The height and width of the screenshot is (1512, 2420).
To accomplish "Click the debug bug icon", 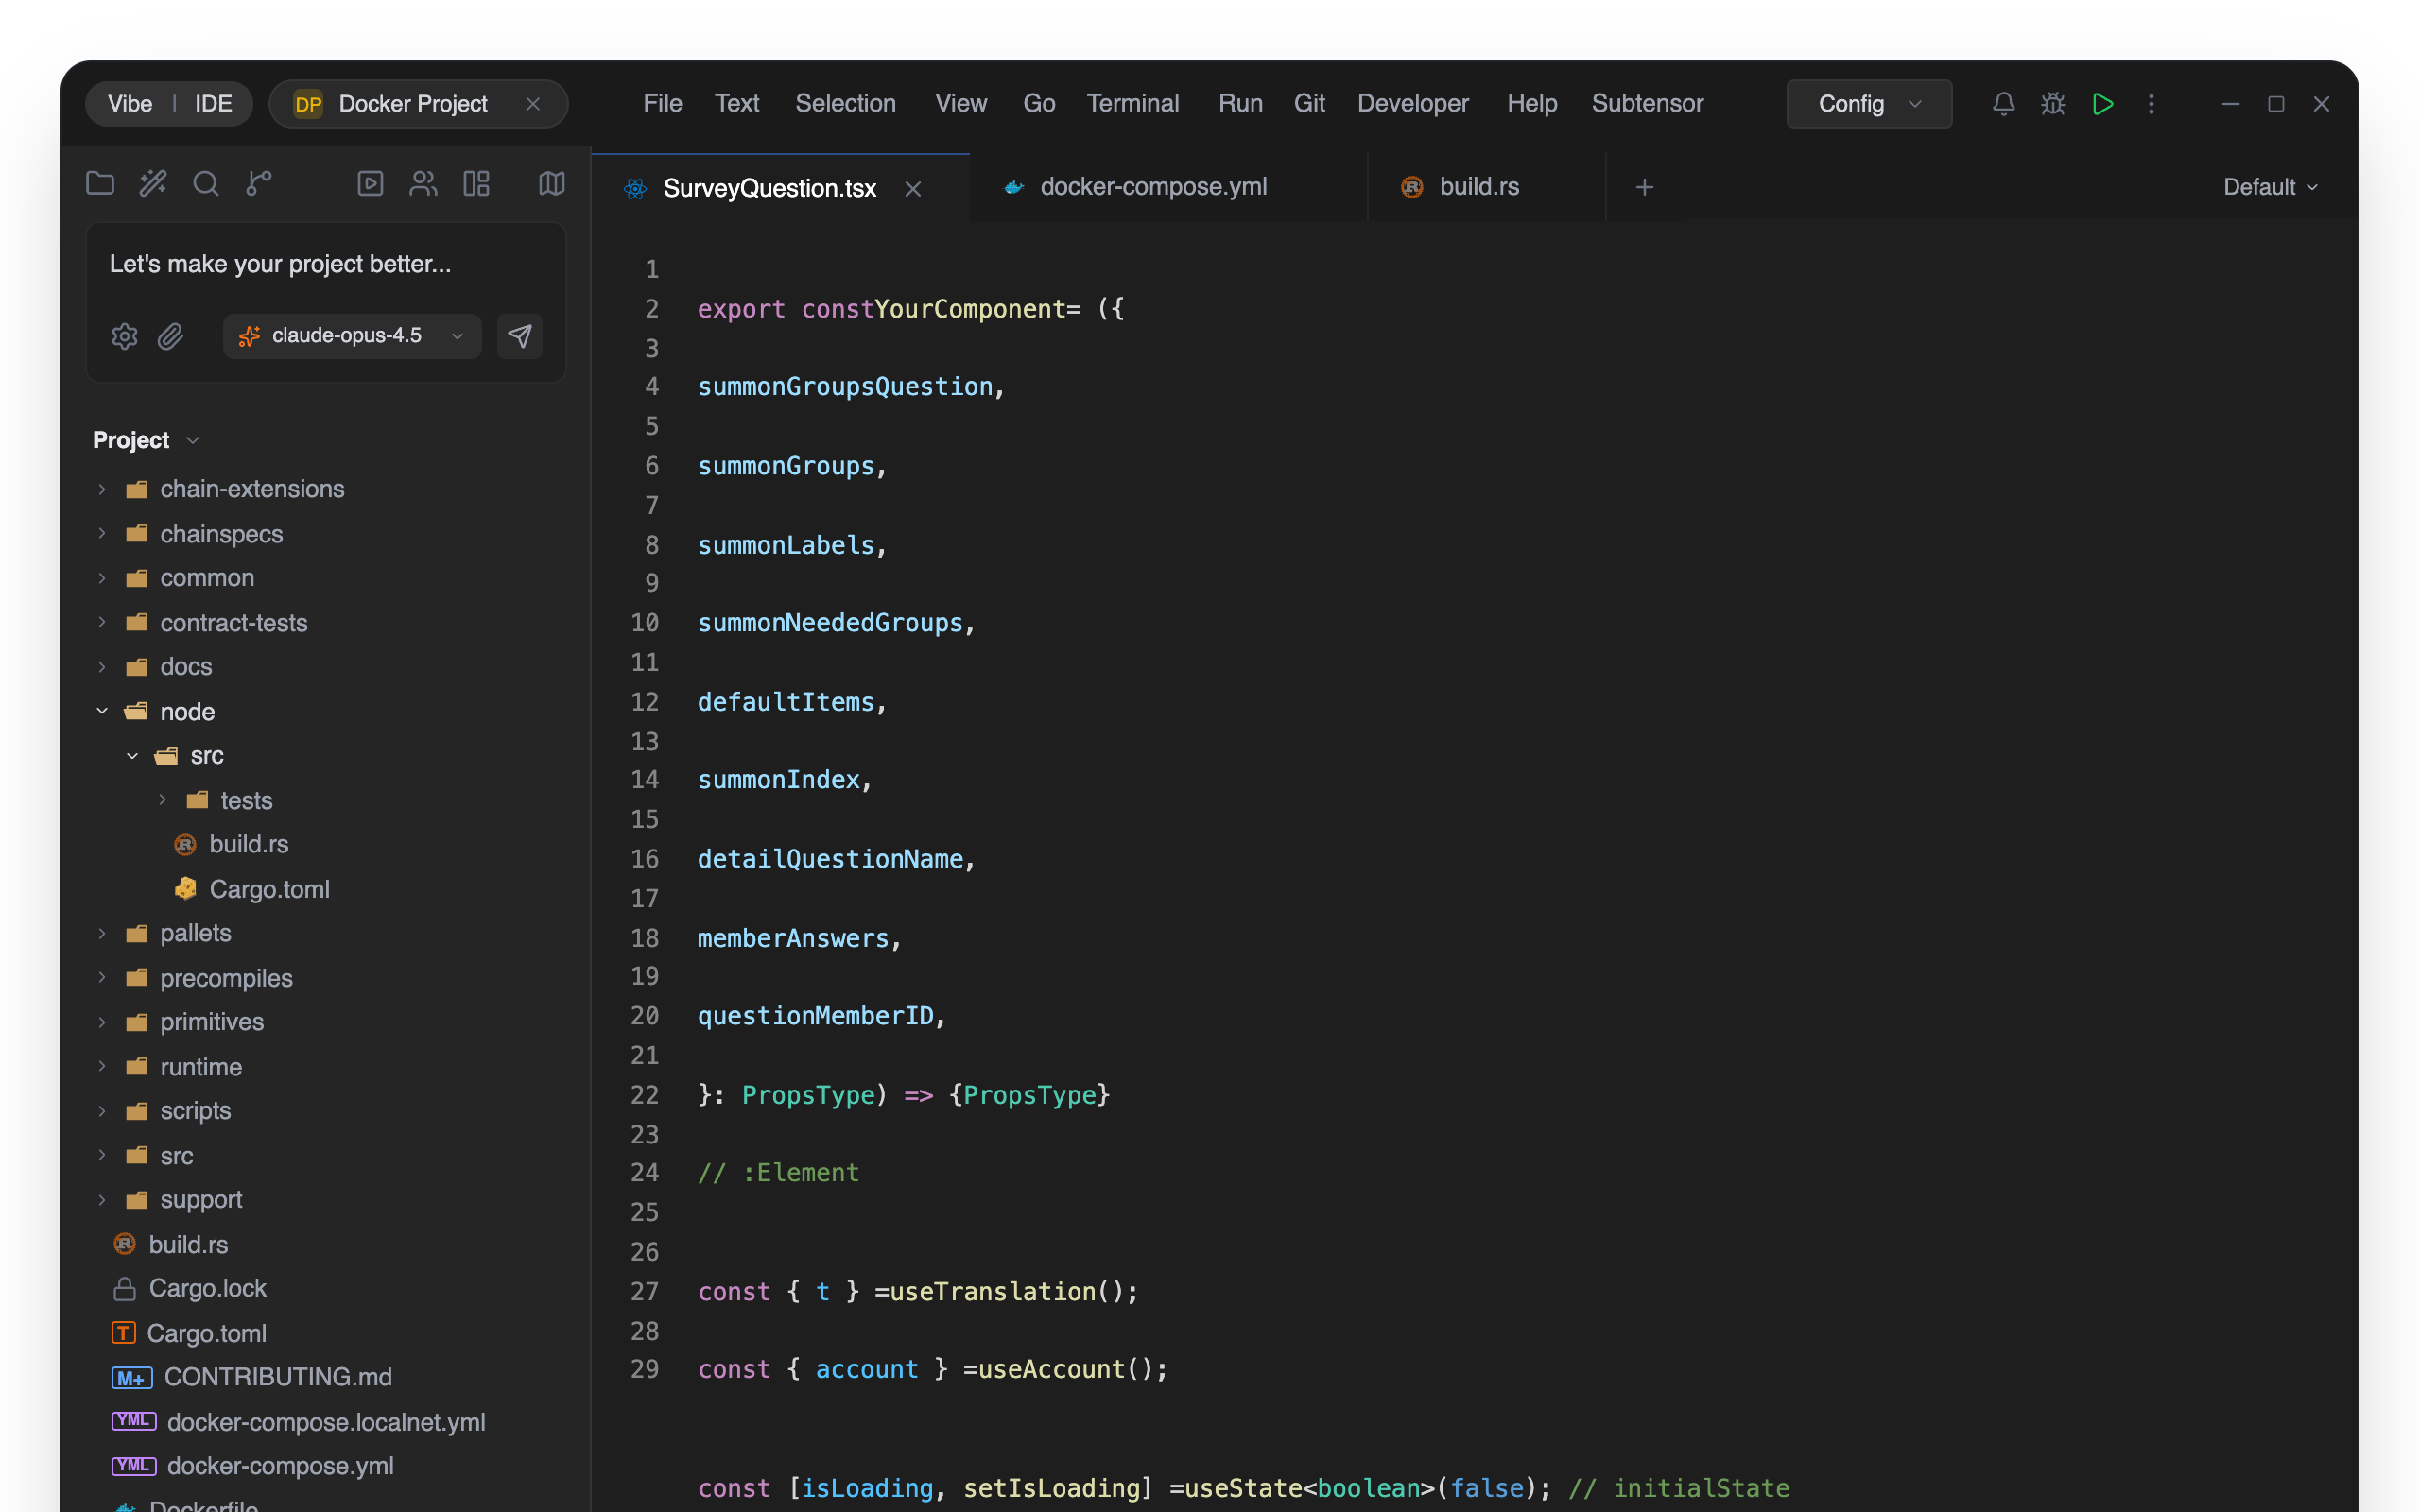I will [2053, 104].
